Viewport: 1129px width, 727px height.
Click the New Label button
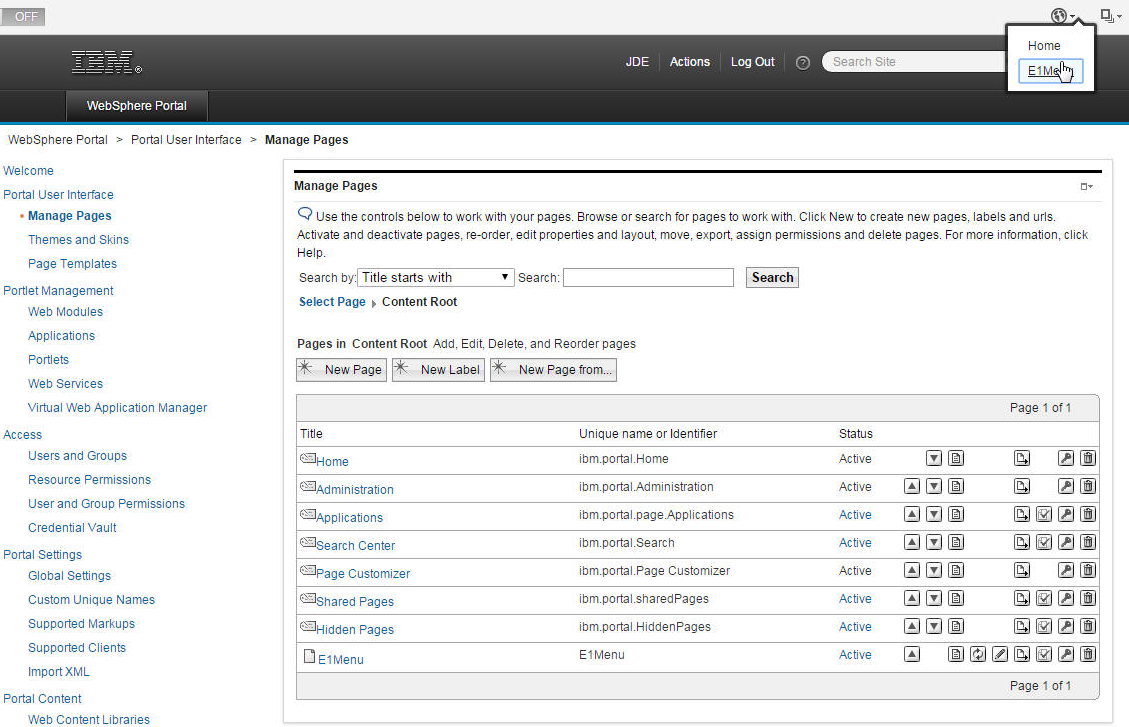(438, 370)
